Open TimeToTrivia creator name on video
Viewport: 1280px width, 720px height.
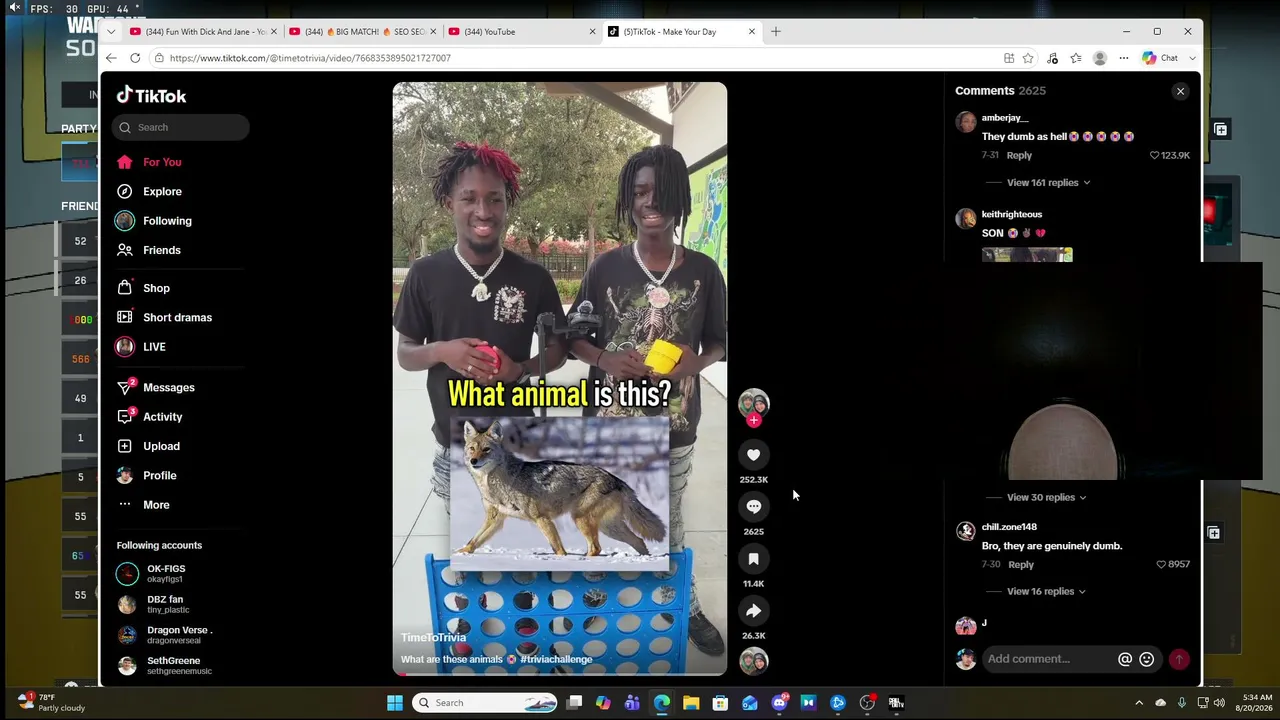pyautogui.click(x=433, y=638)
